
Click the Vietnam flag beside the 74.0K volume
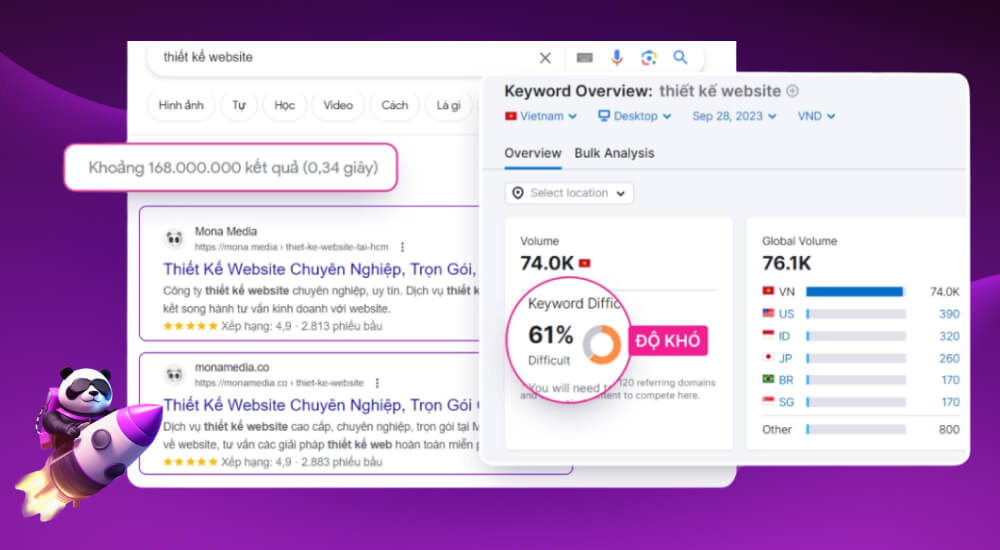(x=584, y=263)
